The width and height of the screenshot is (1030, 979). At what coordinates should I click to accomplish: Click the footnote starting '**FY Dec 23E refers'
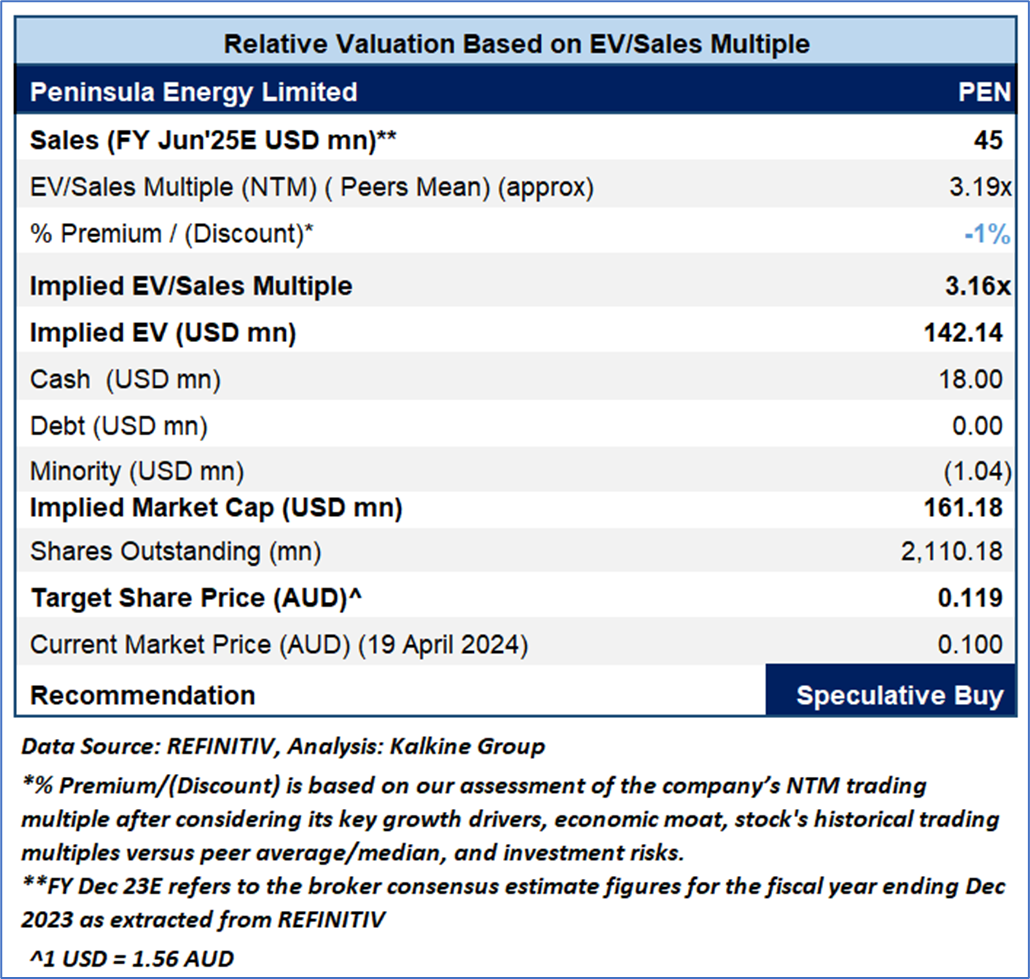(x=513, y=903)
